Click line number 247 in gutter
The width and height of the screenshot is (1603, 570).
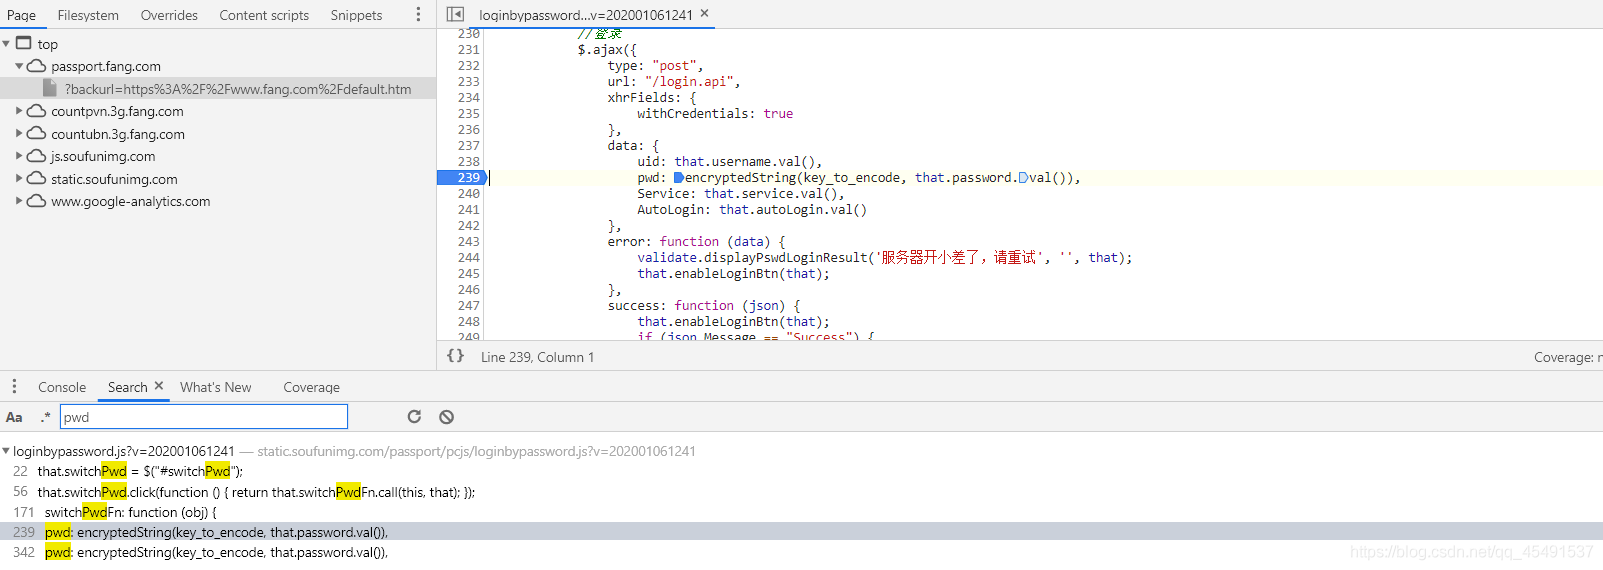pos(468,305)
